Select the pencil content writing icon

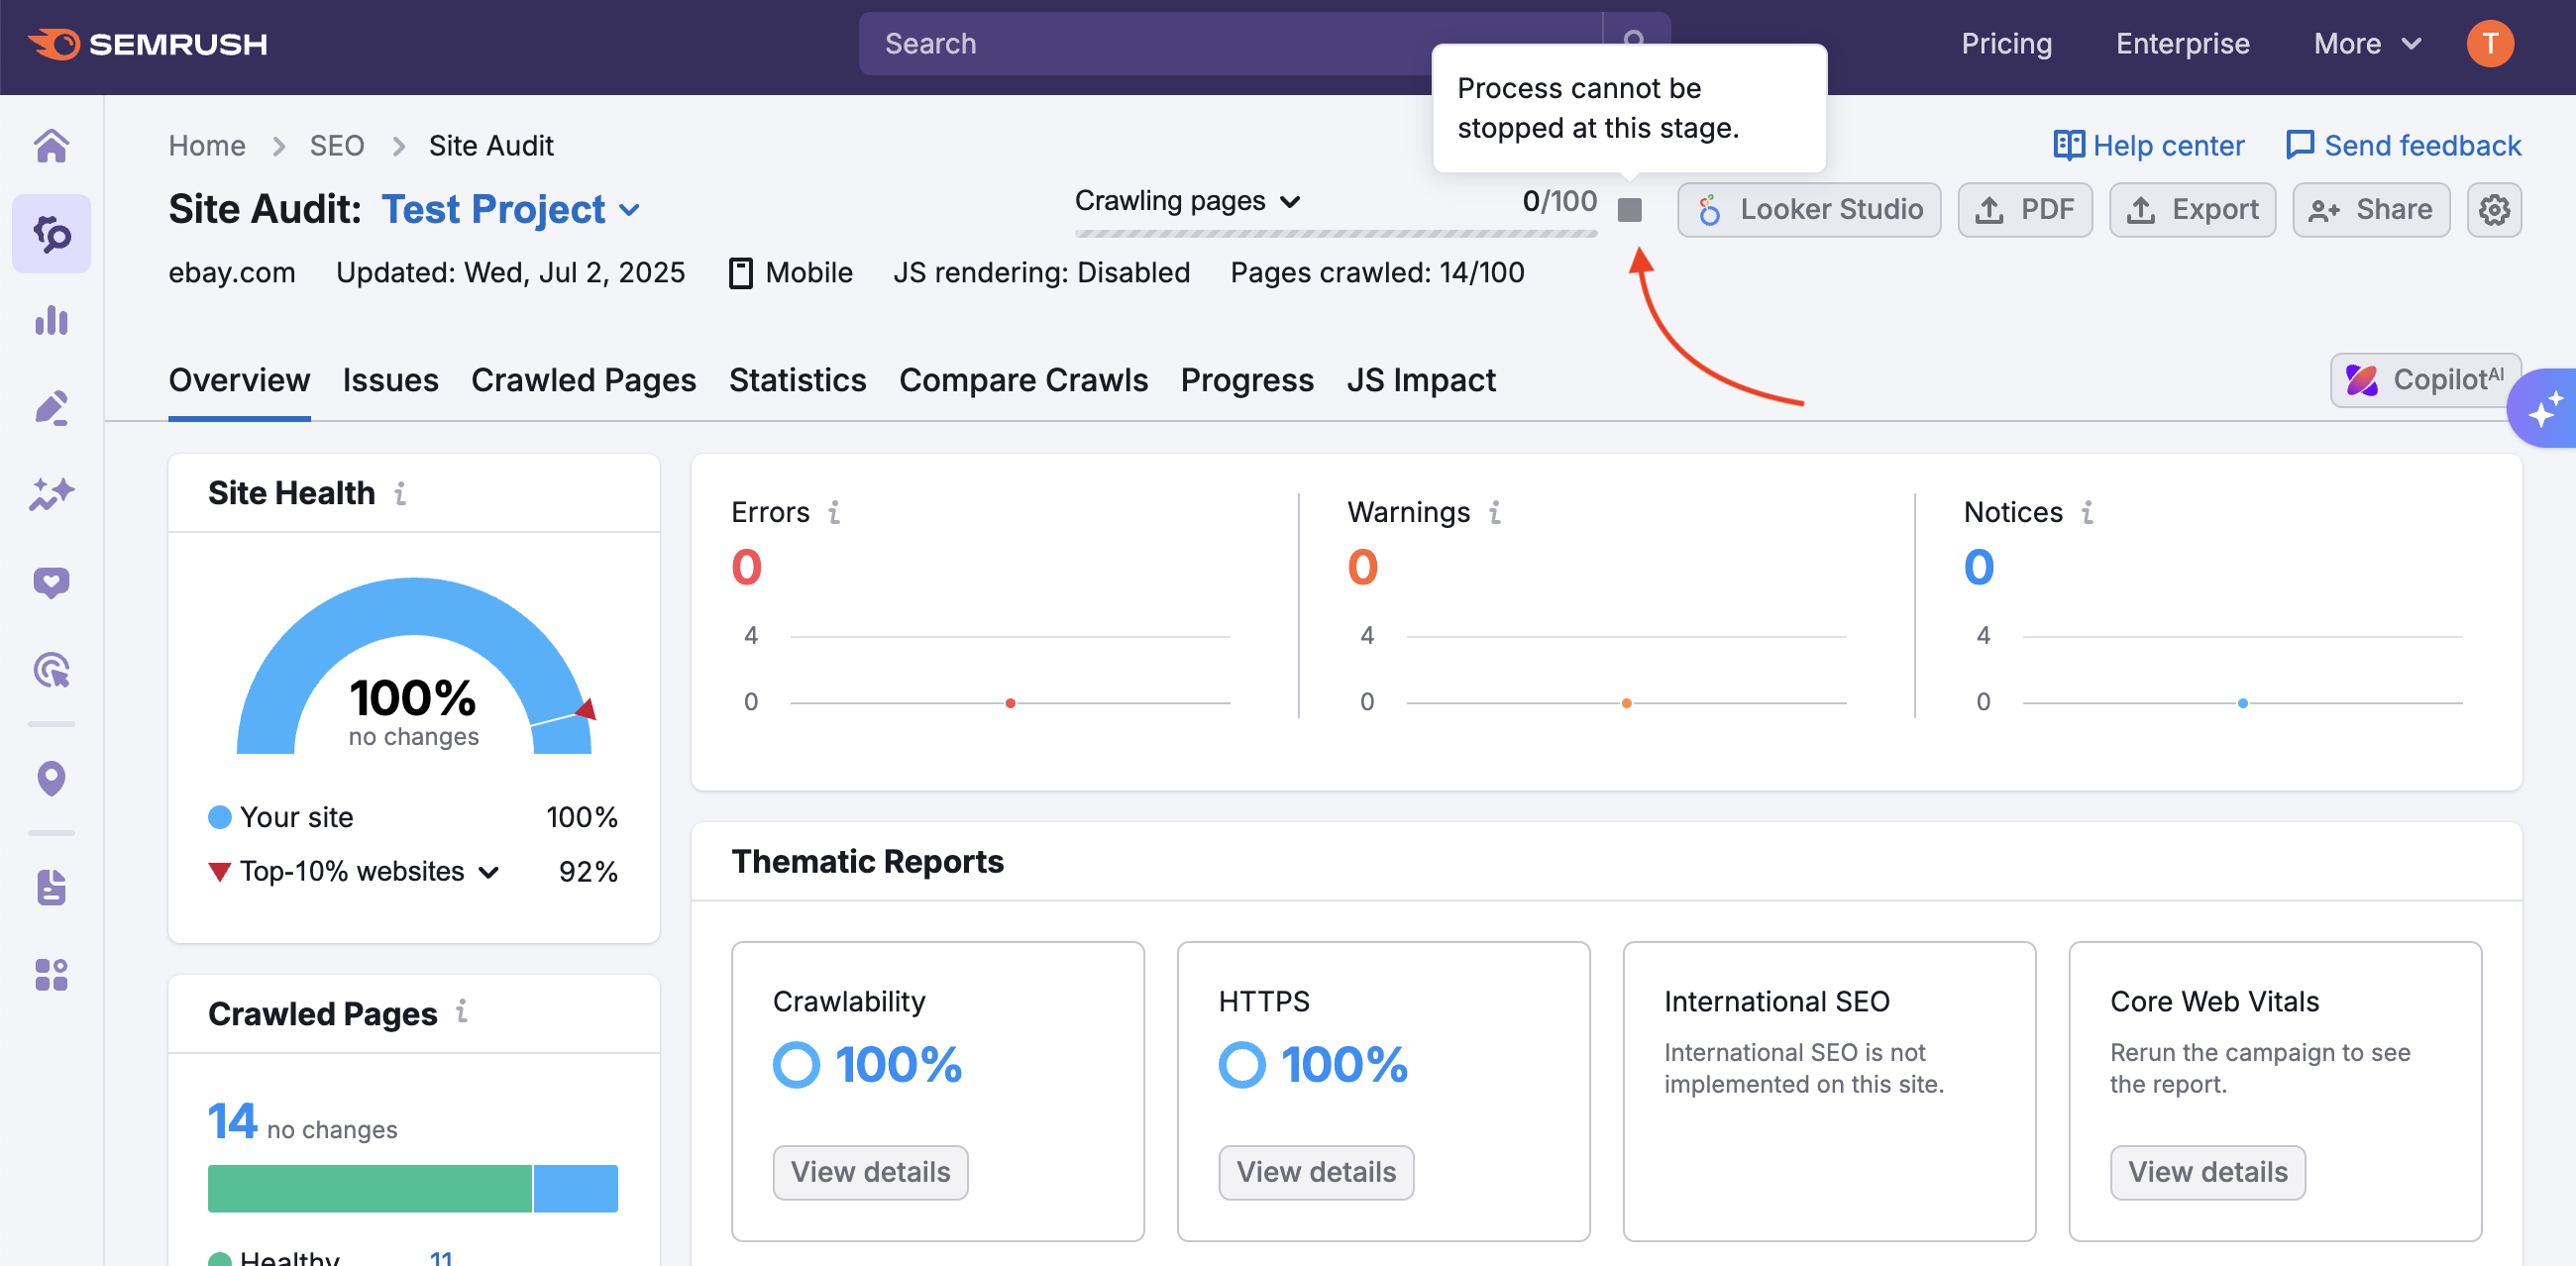[51, 407]
